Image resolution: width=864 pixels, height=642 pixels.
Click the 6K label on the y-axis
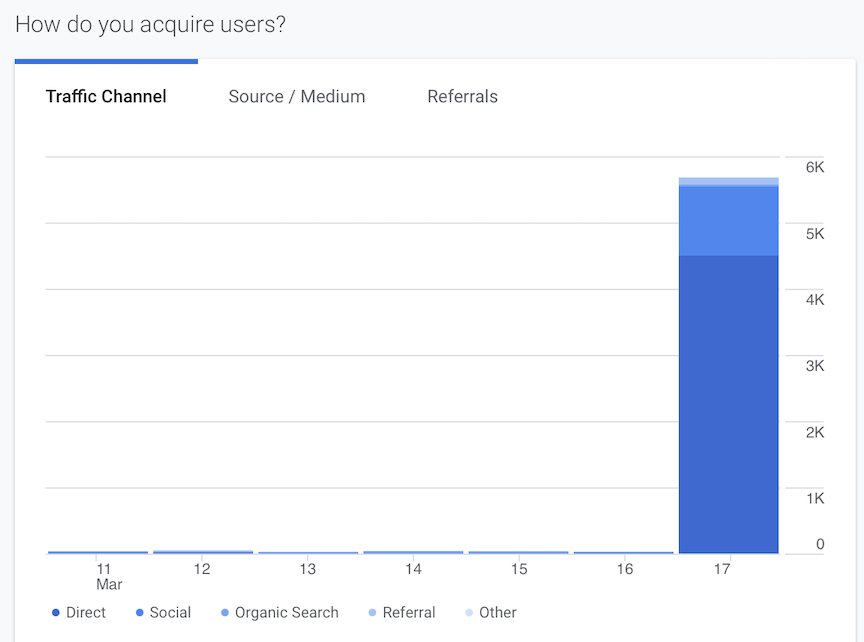(815, 168)
